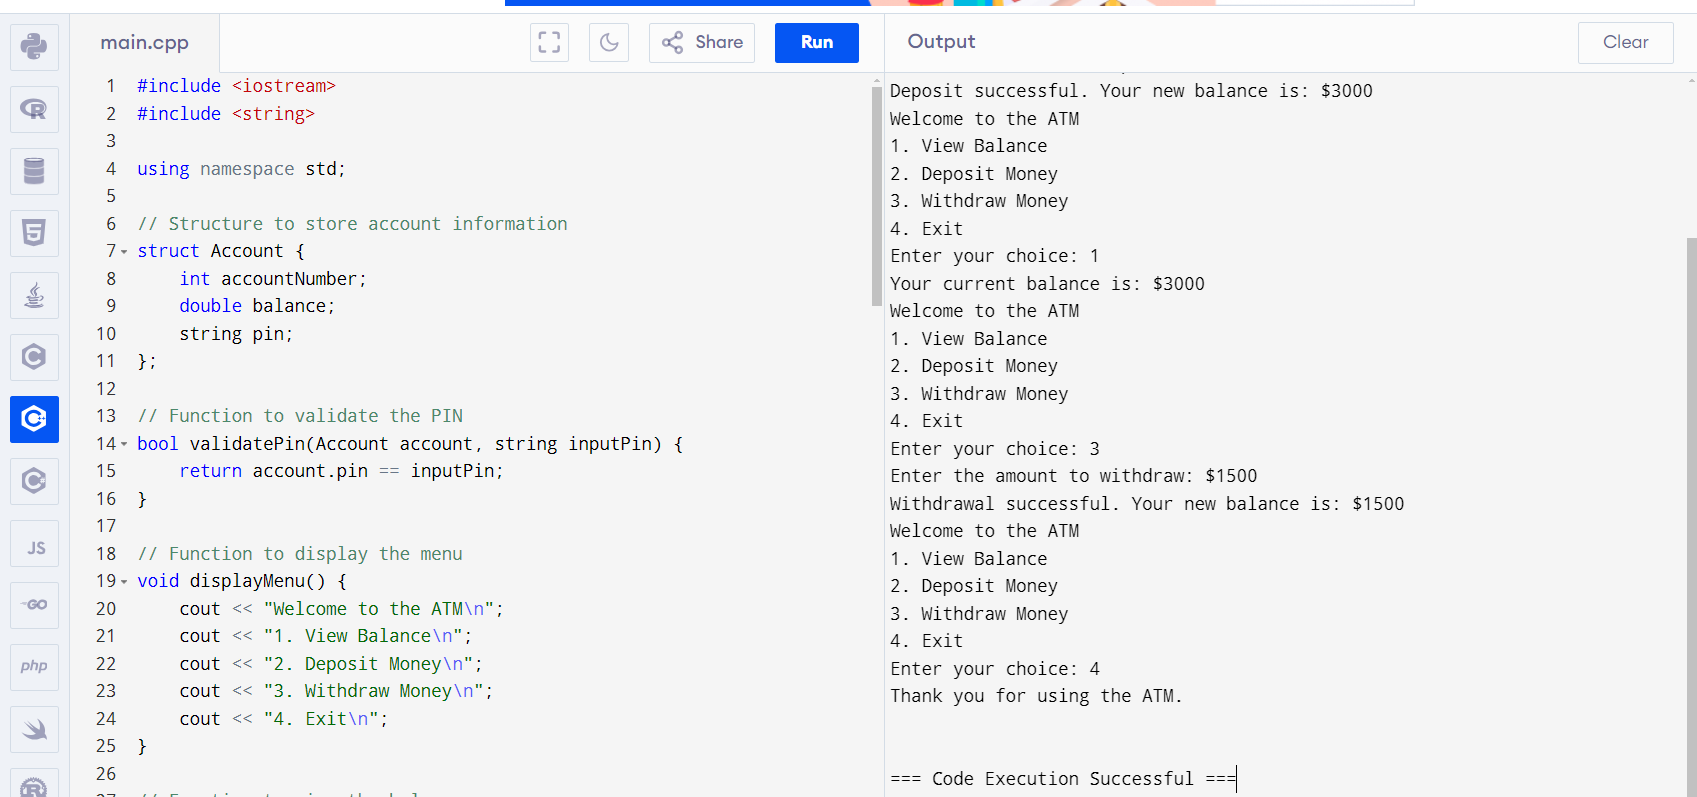The width and height of the screenshot is (1697, 797).
Task: Click line number 26 in the gutter
Action: [106, 774]
